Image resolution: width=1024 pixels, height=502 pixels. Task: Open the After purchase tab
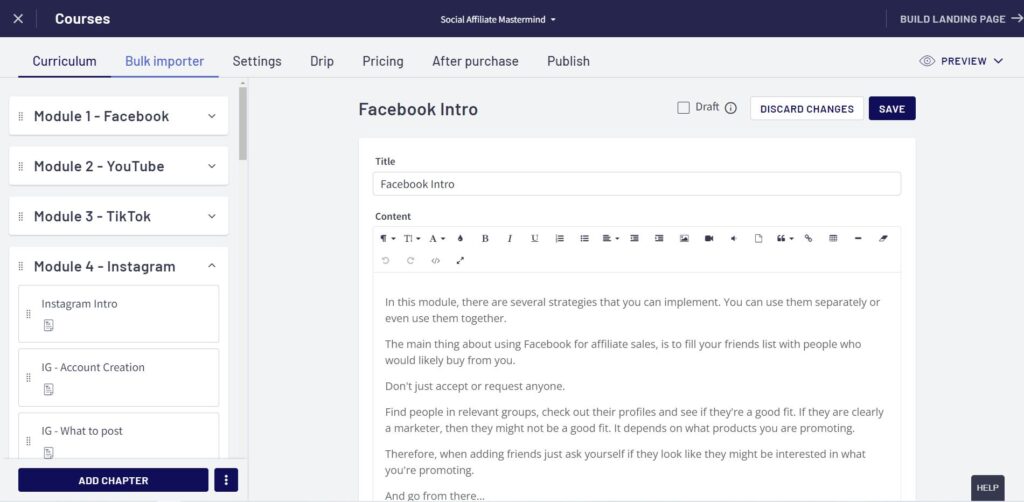tap(475, 61)
